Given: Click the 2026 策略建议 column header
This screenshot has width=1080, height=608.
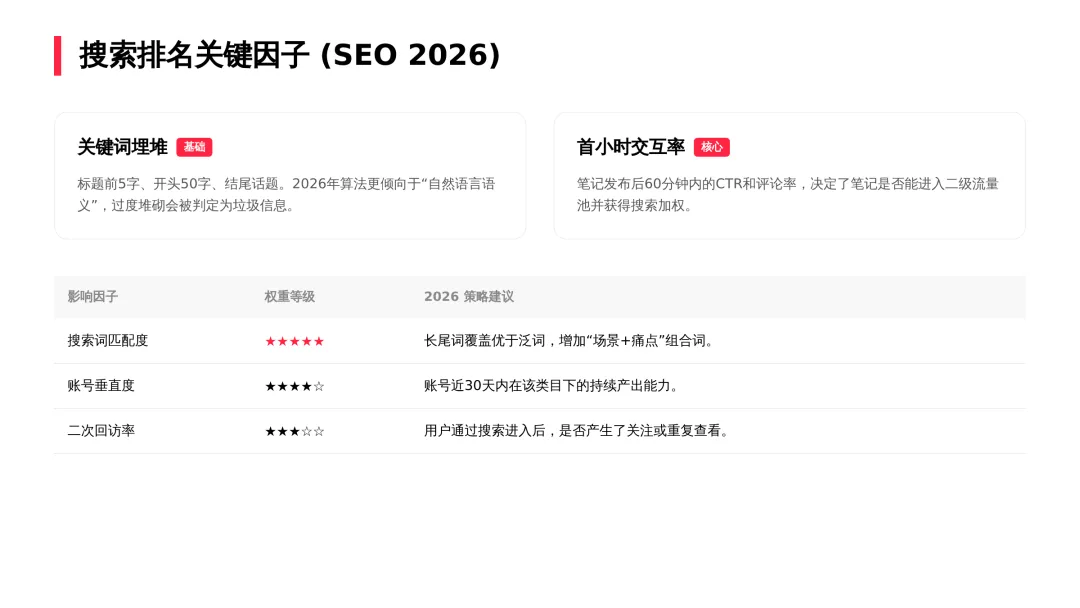Looking at the screenshot, I should click(x=468, y=297).
